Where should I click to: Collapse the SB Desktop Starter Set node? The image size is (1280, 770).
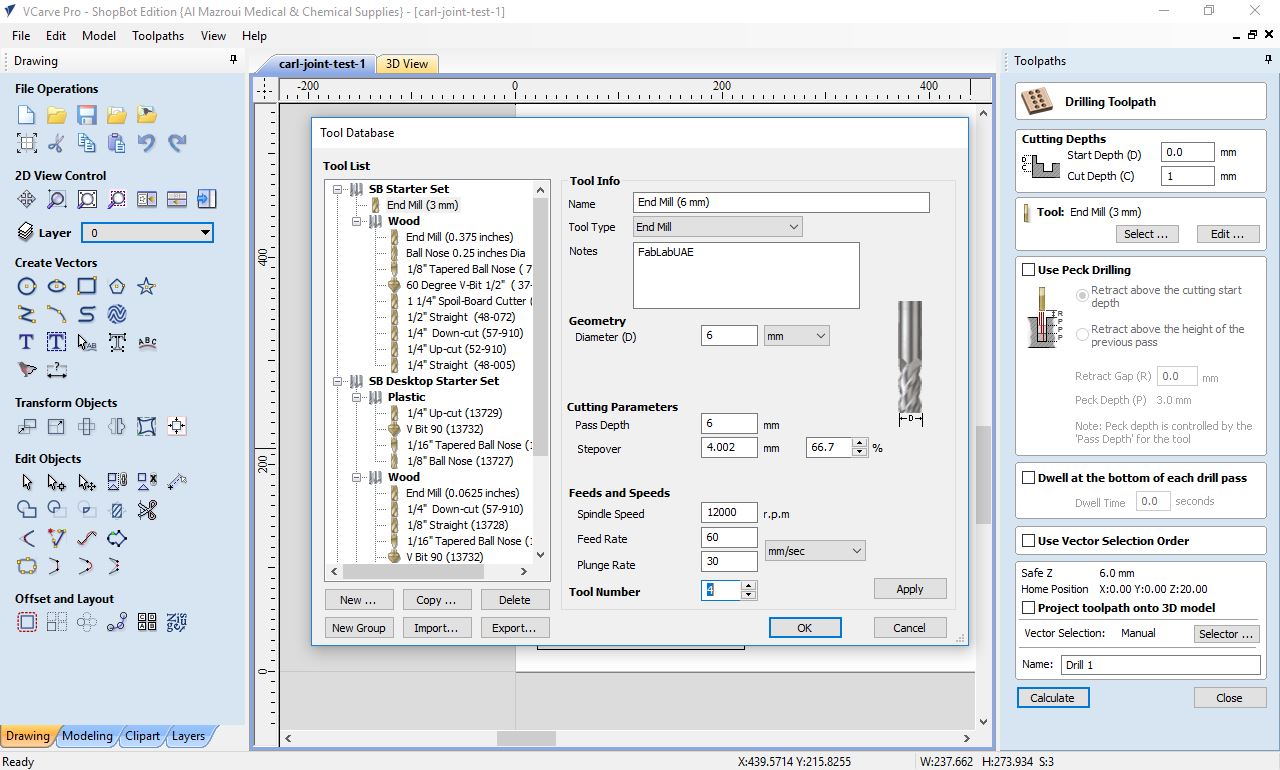click(x=339, y=381)
